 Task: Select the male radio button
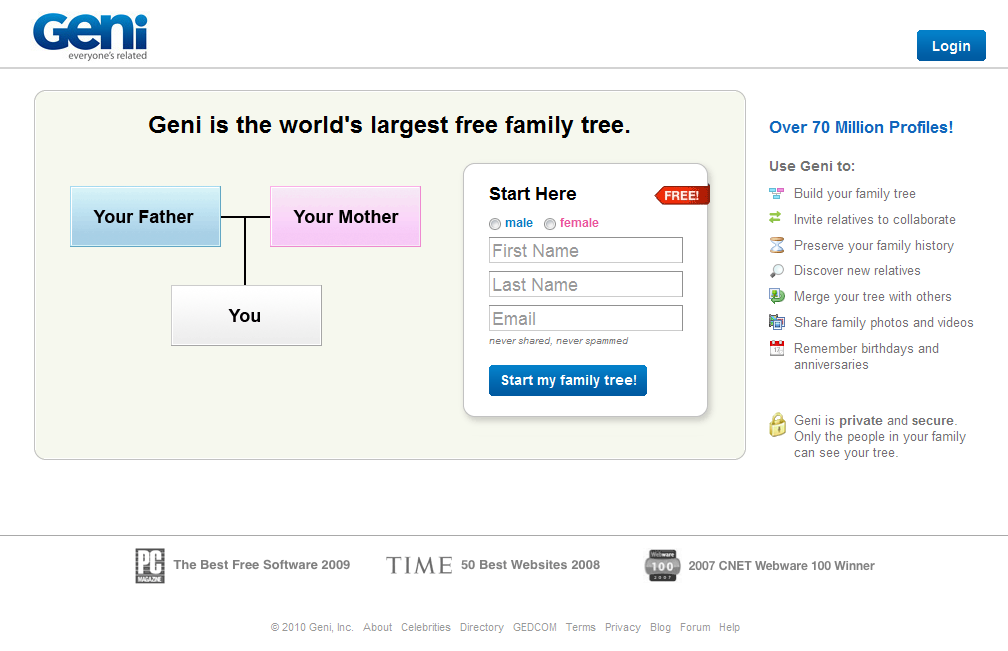coord(495,223)
